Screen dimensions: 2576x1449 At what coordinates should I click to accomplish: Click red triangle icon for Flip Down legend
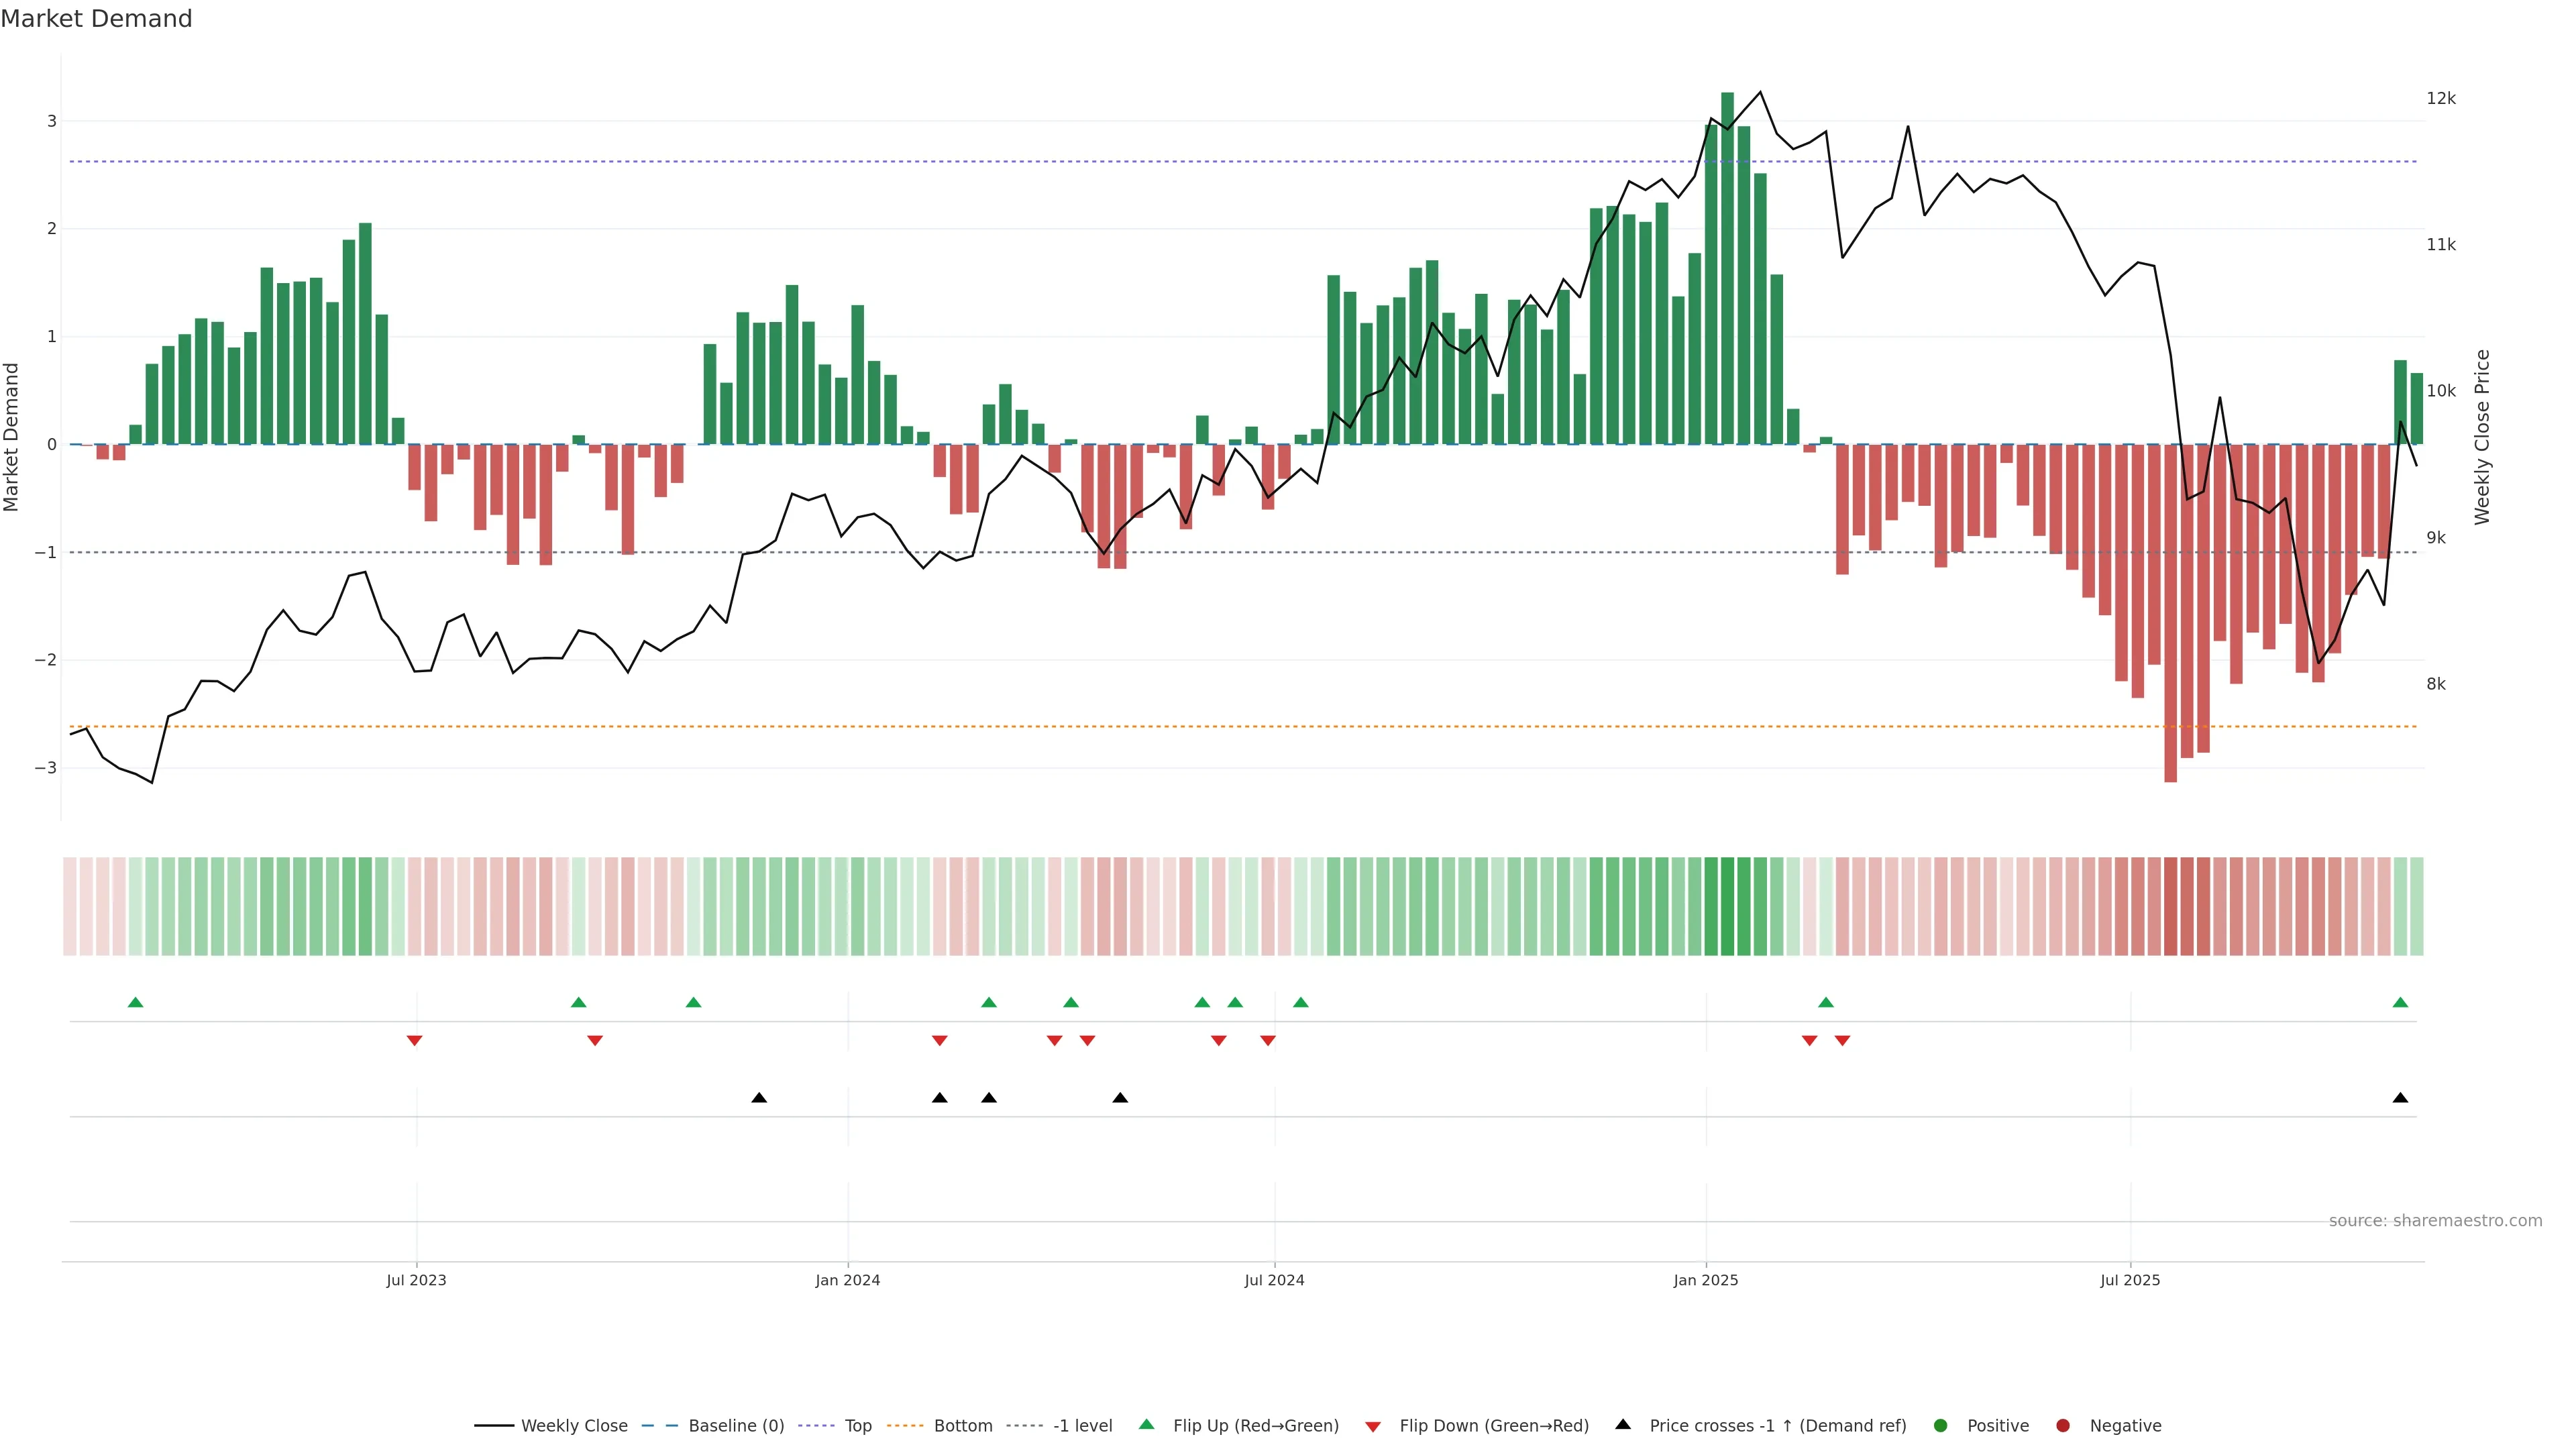point(1373,1426)
